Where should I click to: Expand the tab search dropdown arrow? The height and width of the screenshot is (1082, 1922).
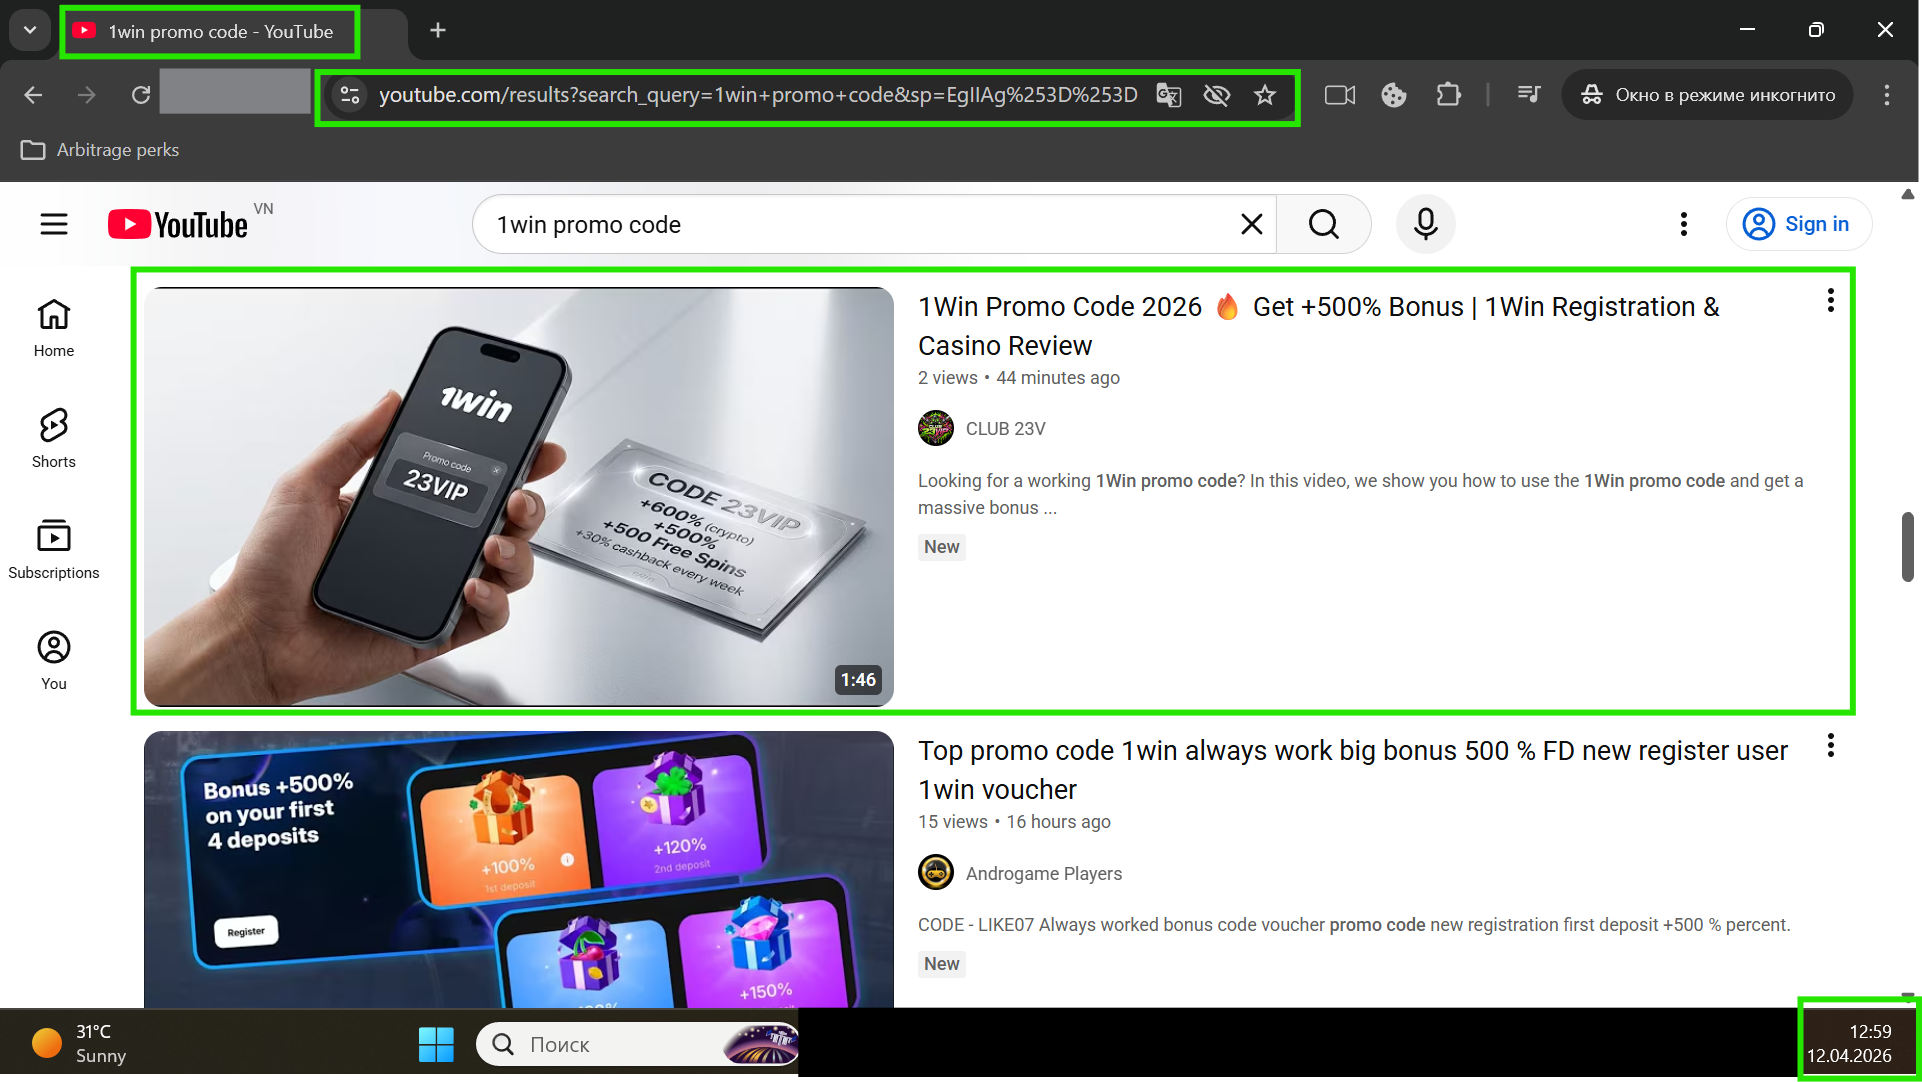30,30
